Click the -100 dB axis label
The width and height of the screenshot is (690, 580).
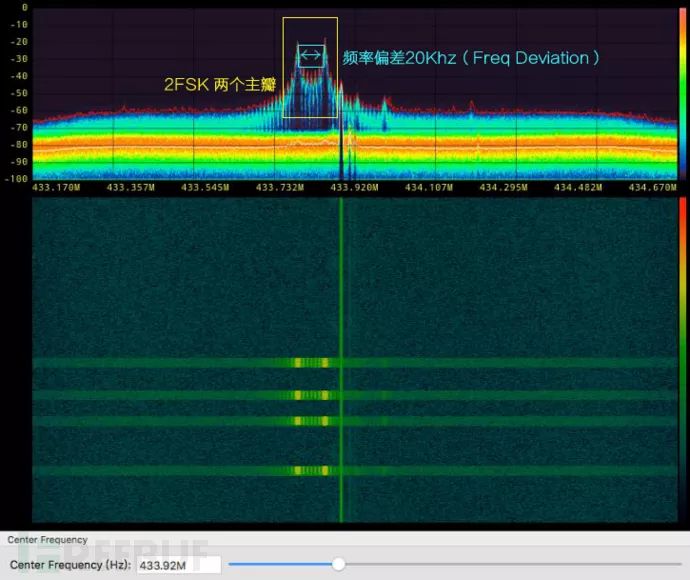[17, 178]
